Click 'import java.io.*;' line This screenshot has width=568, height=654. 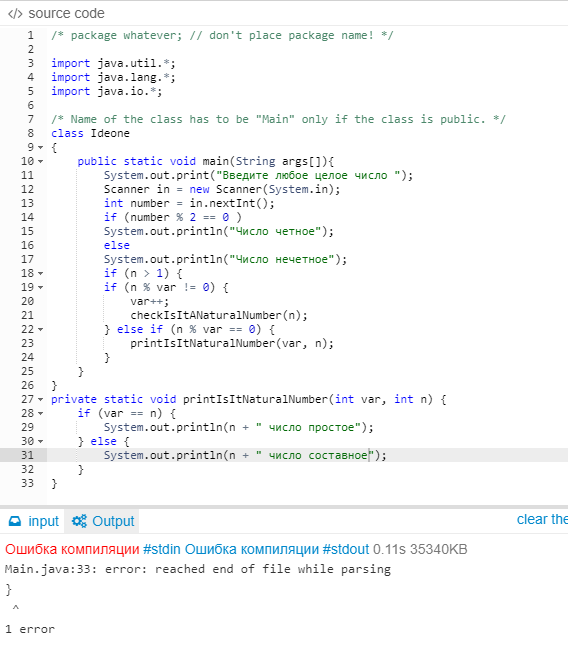pyautogui.click(x=107, y=91)
